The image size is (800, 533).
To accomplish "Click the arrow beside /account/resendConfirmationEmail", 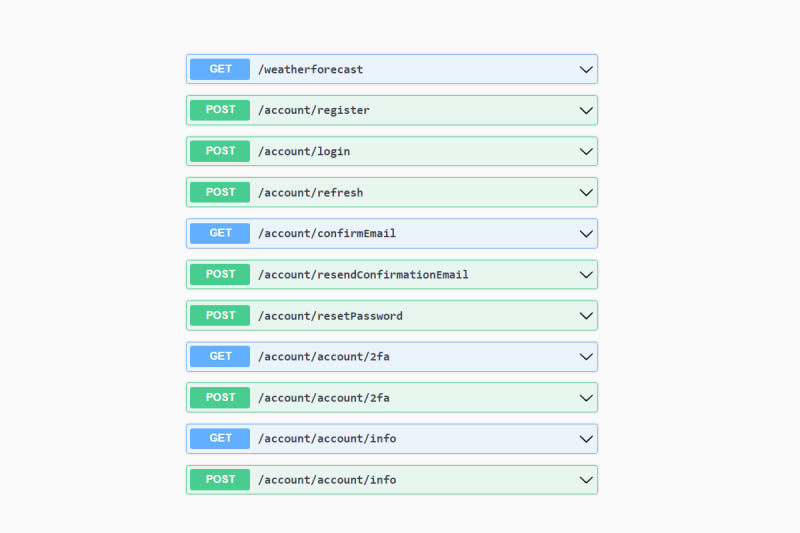I will pos(586,274).
